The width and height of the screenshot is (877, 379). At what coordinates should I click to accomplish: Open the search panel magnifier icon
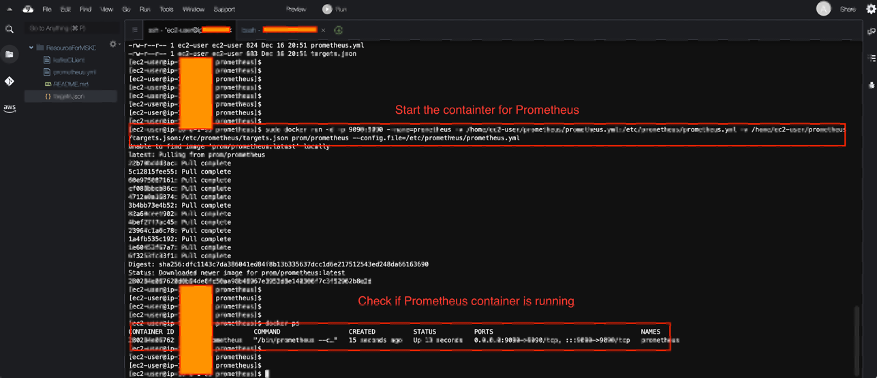click(x=9, y=29)
